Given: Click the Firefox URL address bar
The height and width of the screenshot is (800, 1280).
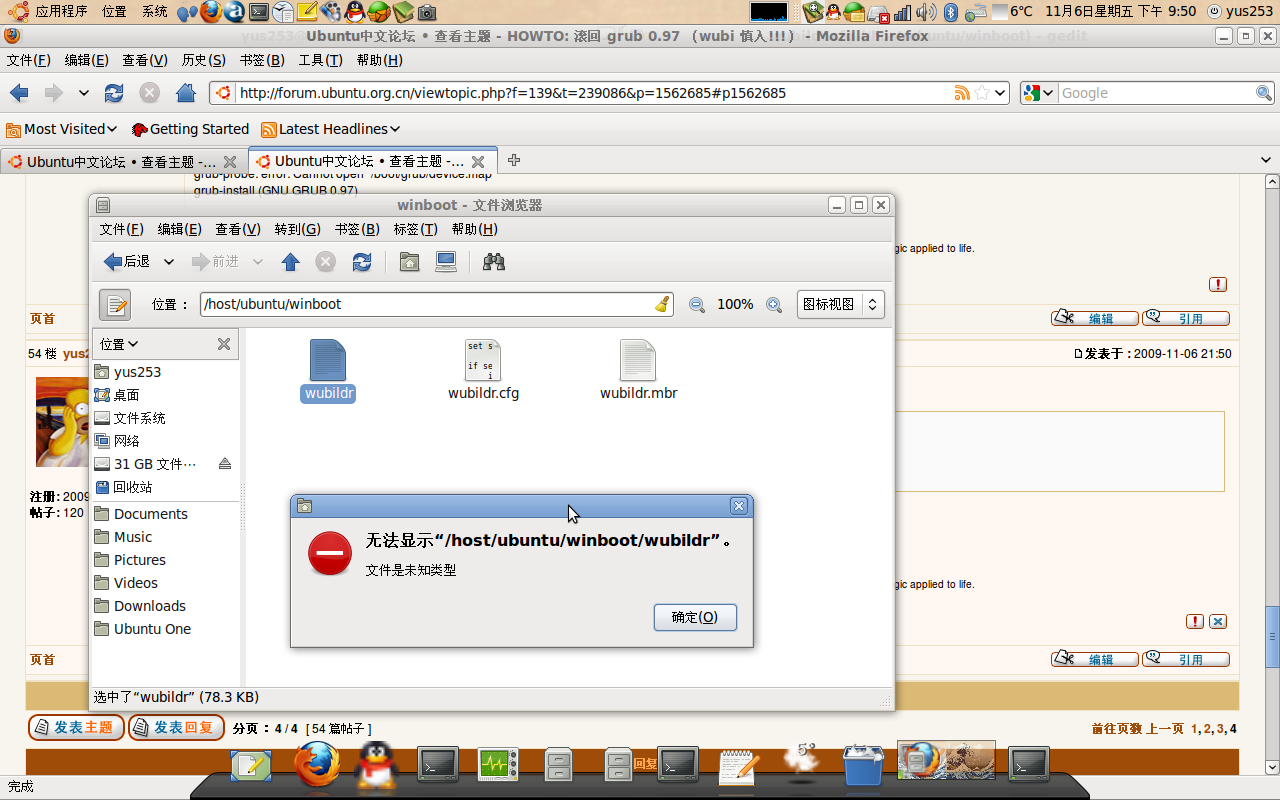Looking at the screenshot, I should [594, 93].
